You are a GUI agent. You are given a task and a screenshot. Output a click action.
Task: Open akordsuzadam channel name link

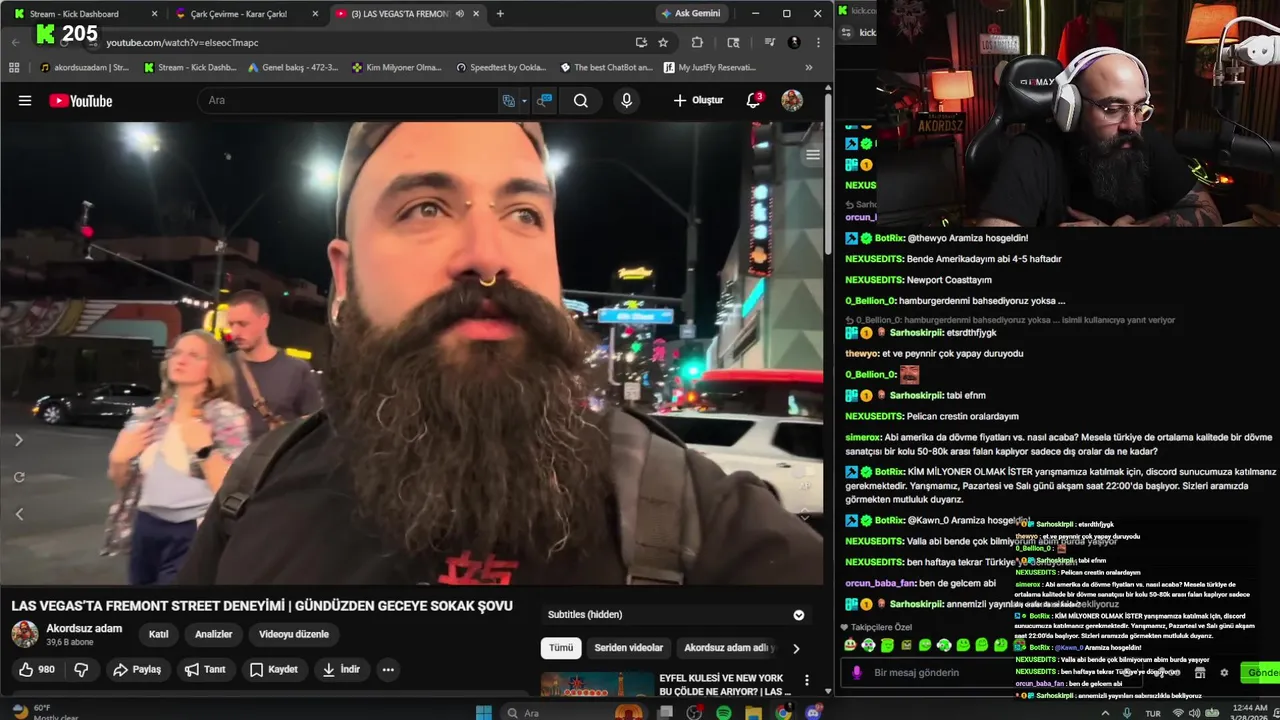click(84, 628)
